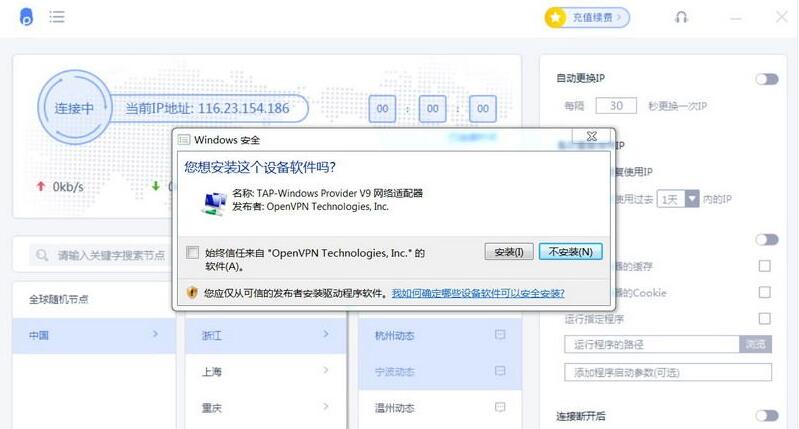Click the Windows 安全 title bar icon
The height and width of the screenshot is (429, 799).
pos(184,140)
